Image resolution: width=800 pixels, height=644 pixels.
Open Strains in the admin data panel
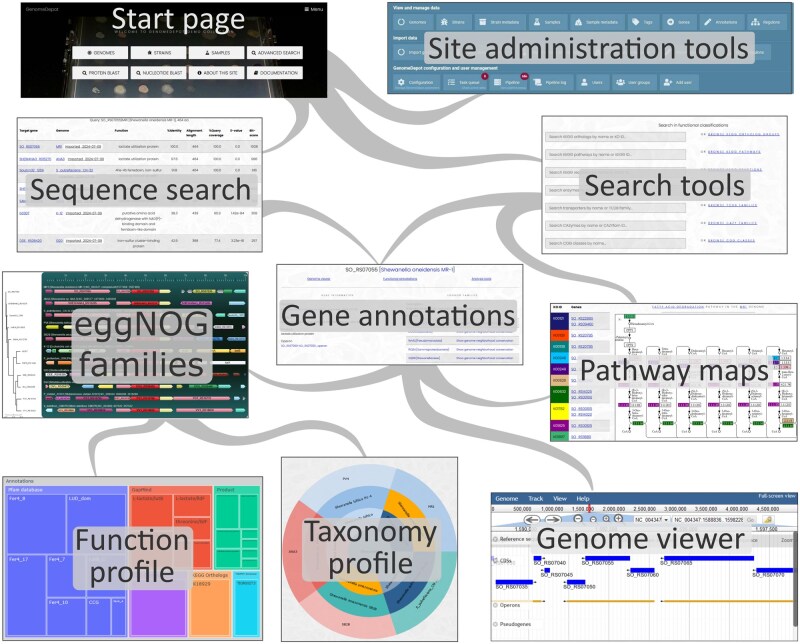click(453, 22)
